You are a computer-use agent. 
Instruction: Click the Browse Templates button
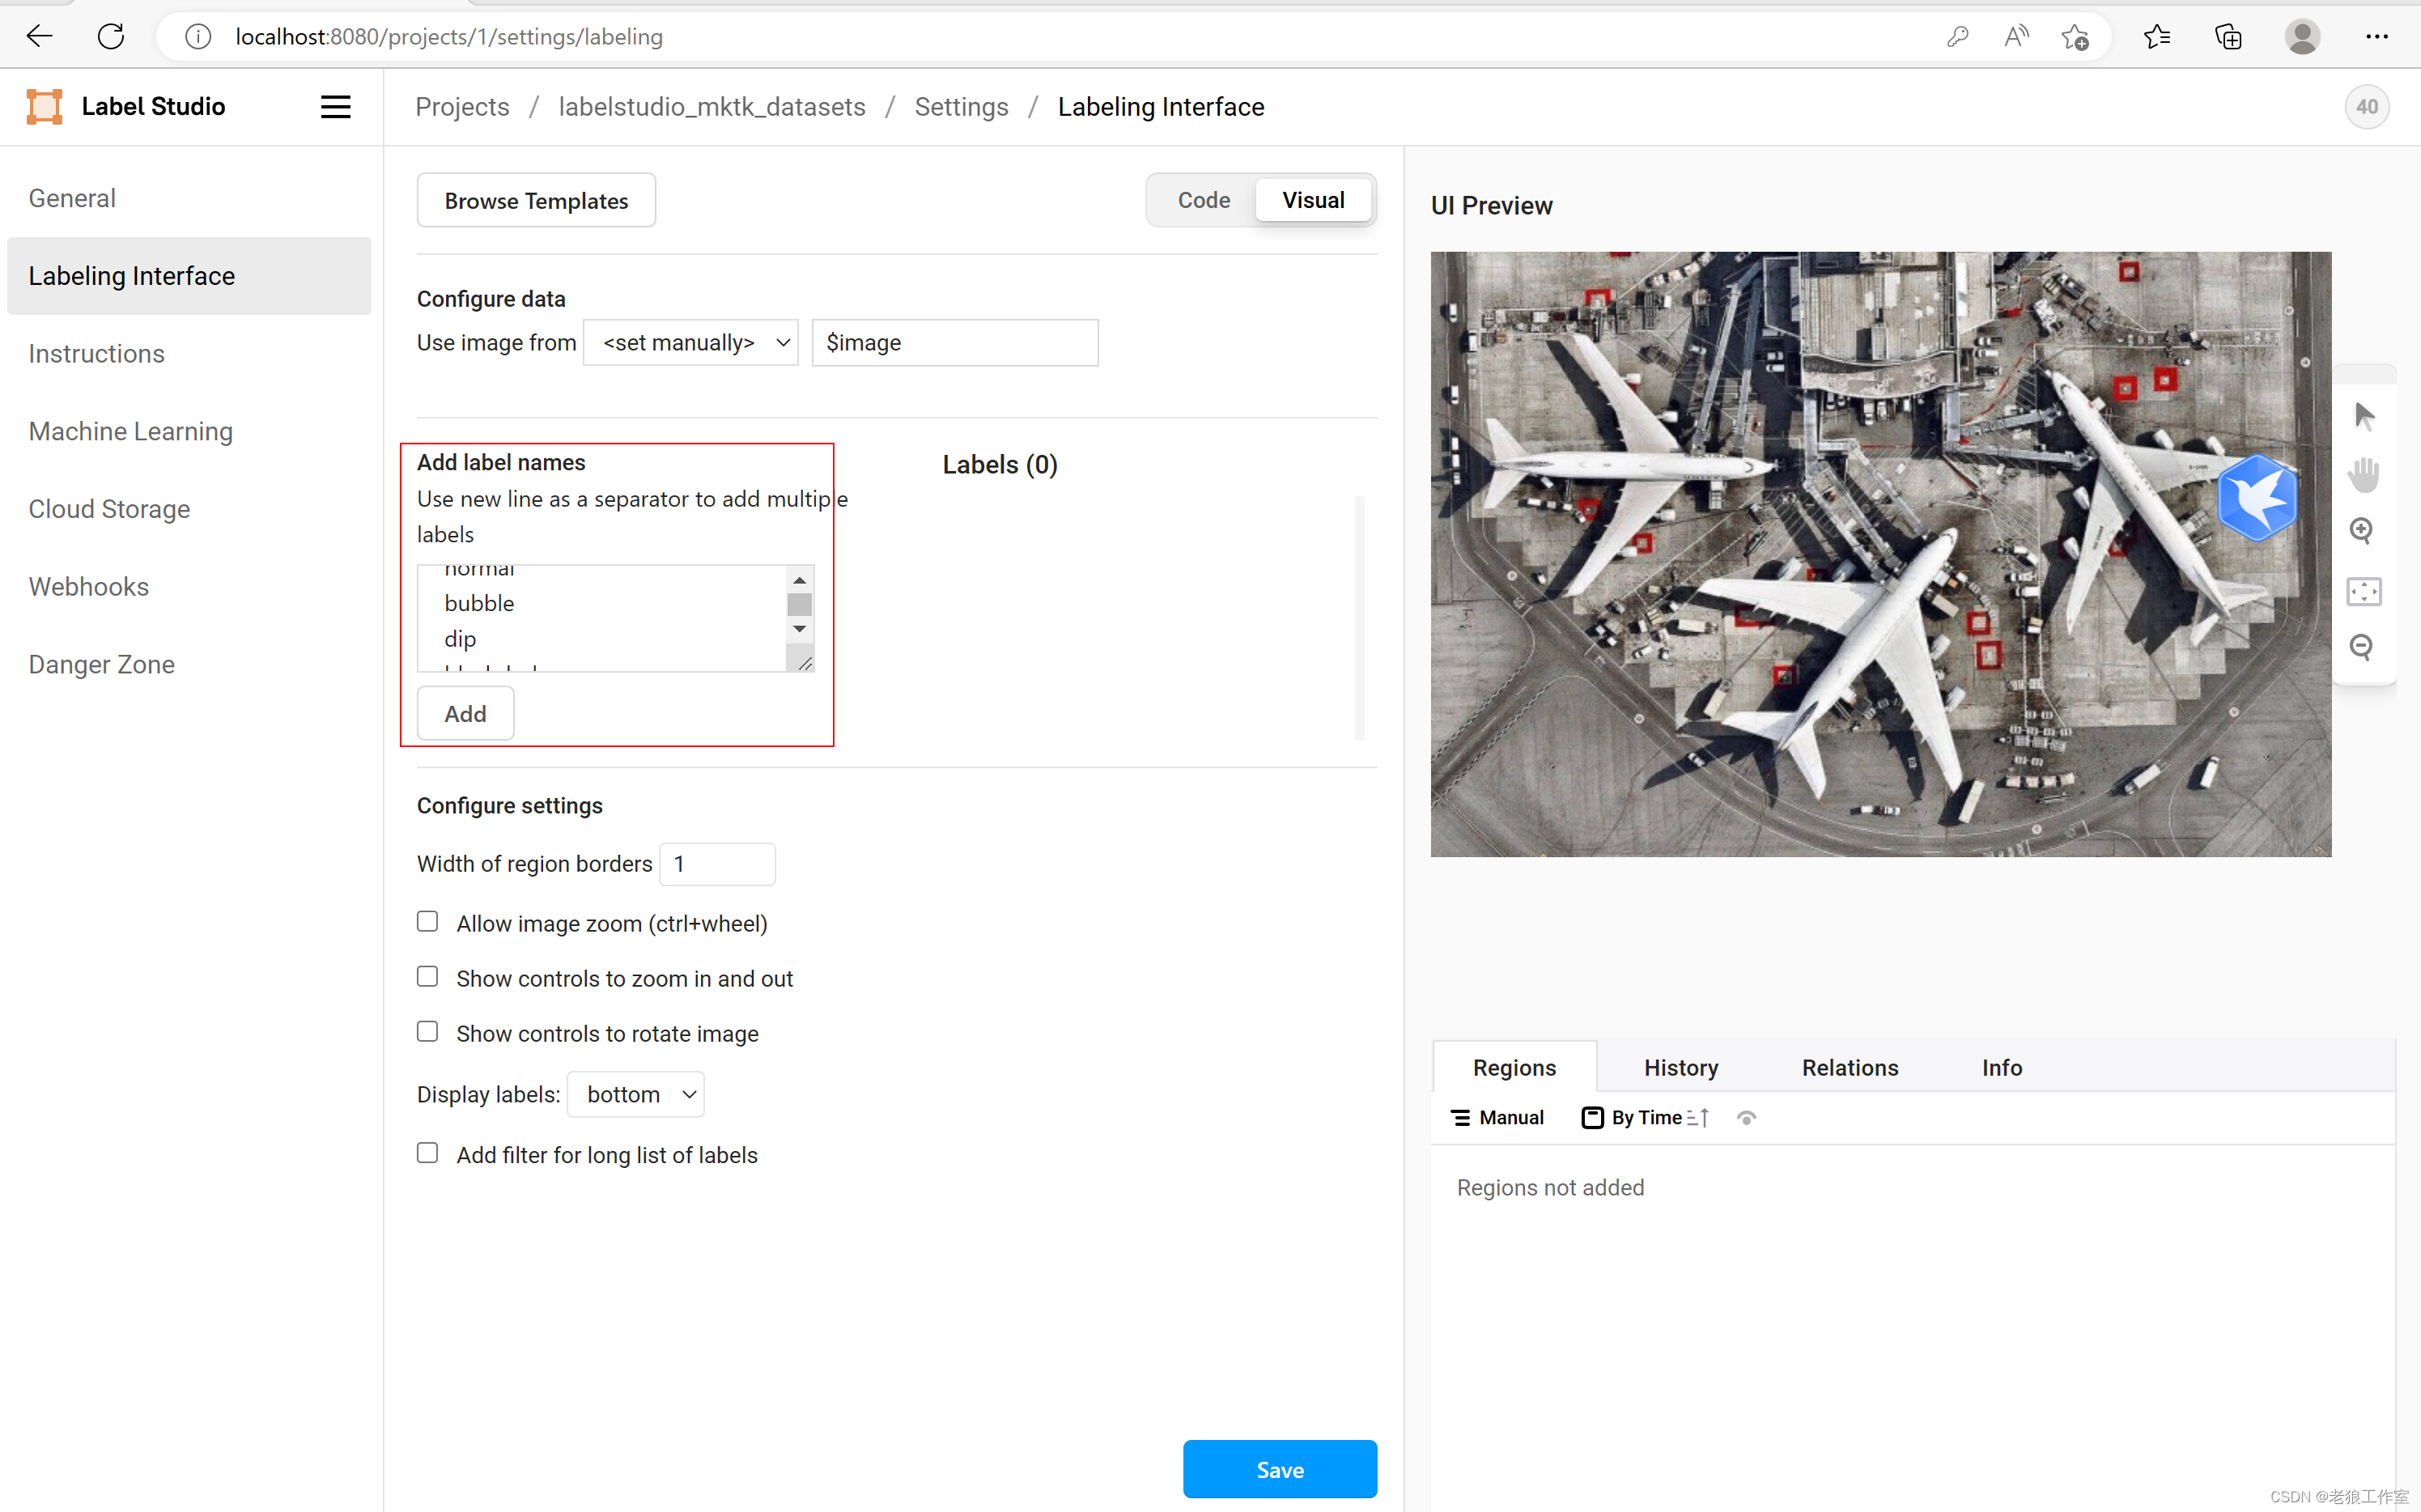tap(536, 200)
